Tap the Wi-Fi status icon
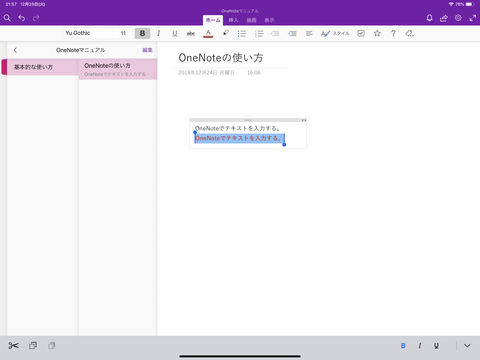 click(451, 4)
